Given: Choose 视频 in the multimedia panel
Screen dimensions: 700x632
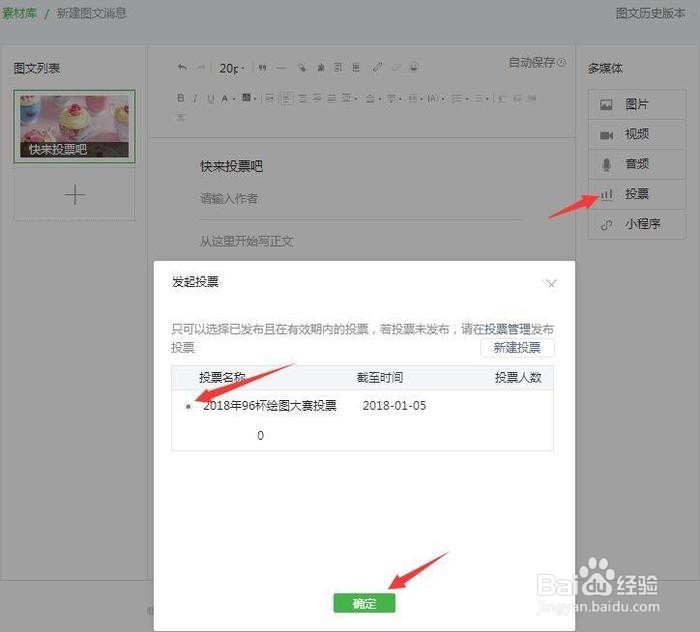Looking at the screenshot, I should coord(637,134).
